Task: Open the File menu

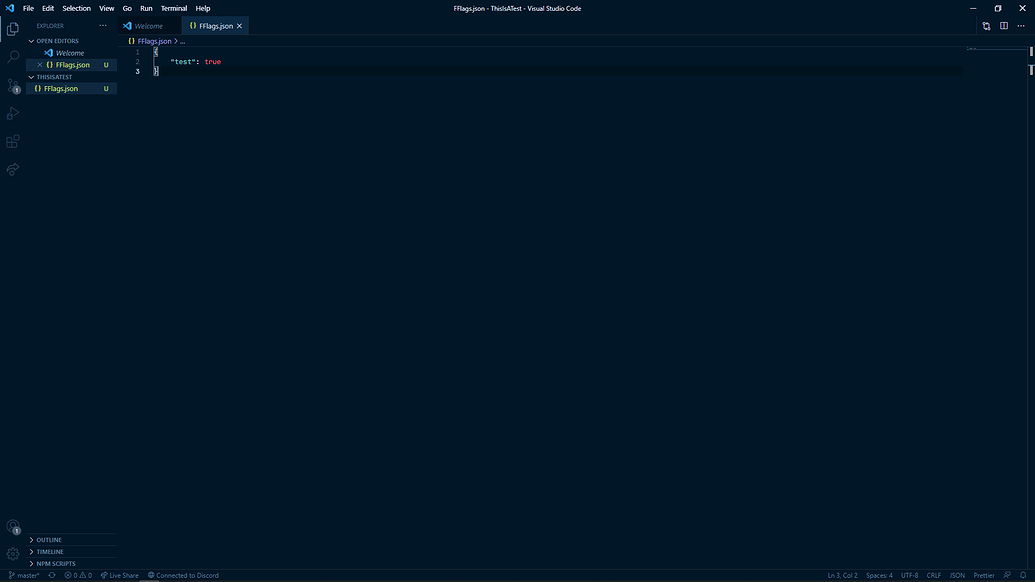Action: [x=28, y=9]
